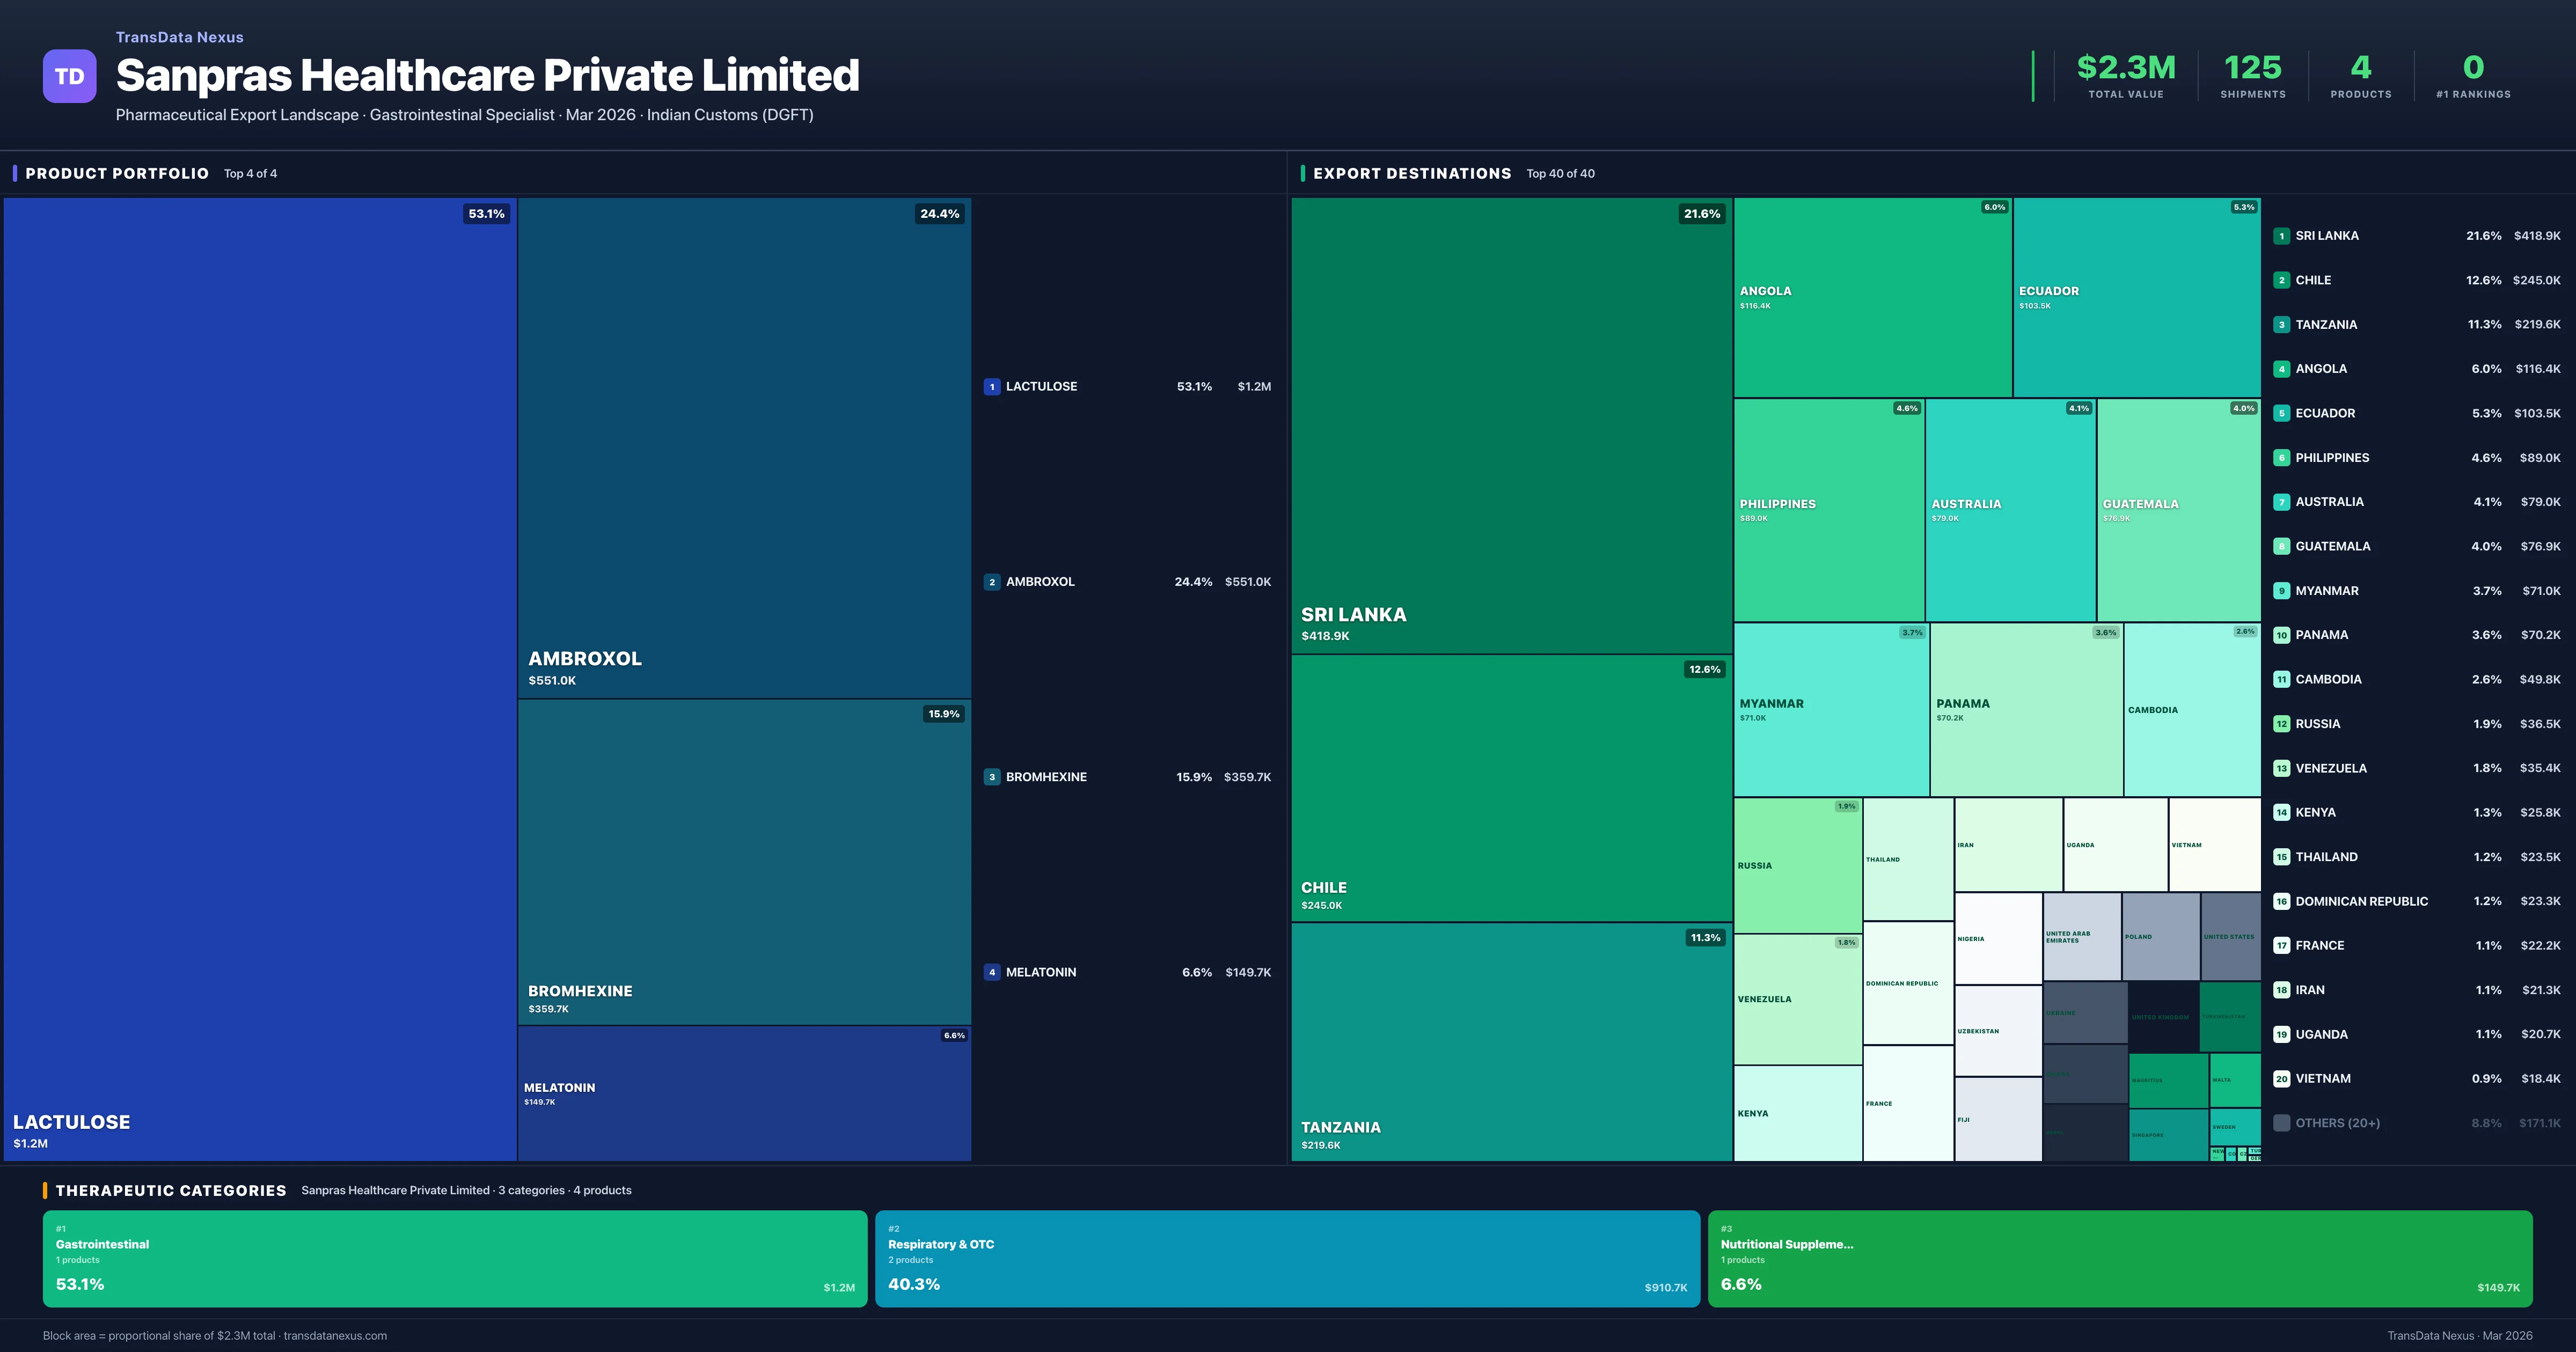Select the Bromhexine treemap block

pos(744,861)
